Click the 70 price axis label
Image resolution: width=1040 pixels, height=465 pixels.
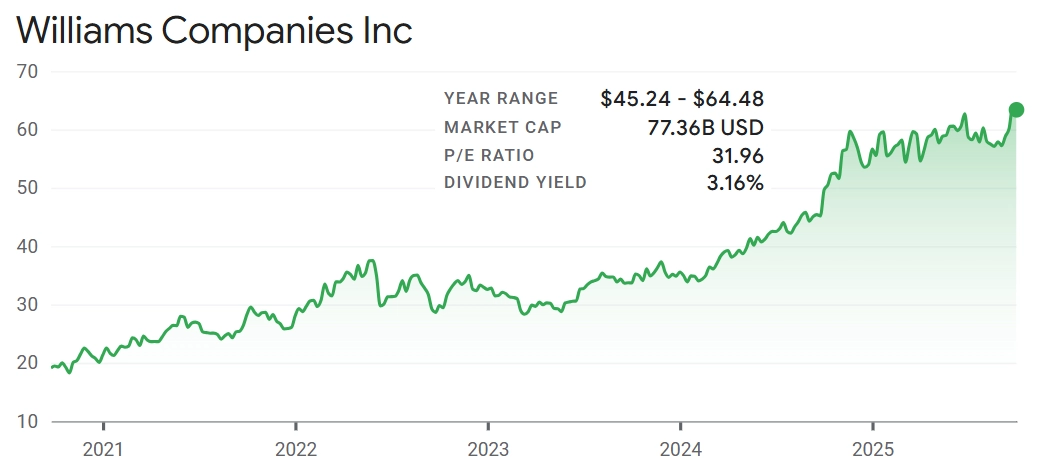tap(27, 72)
